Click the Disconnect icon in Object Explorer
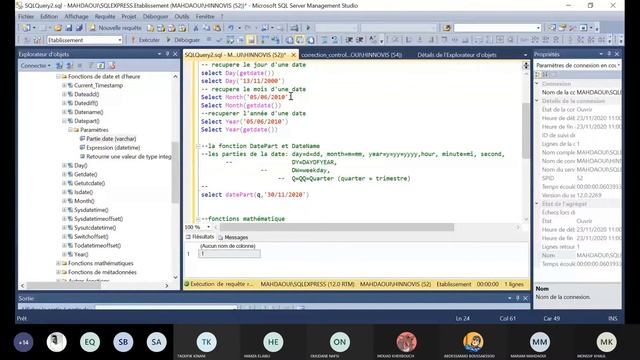 [70, 65]
